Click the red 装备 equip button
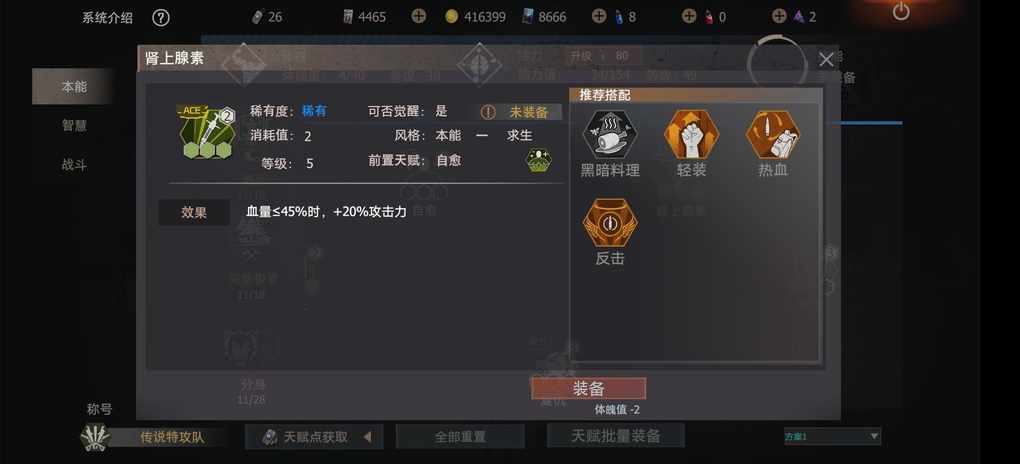 [x=589, y=389]
